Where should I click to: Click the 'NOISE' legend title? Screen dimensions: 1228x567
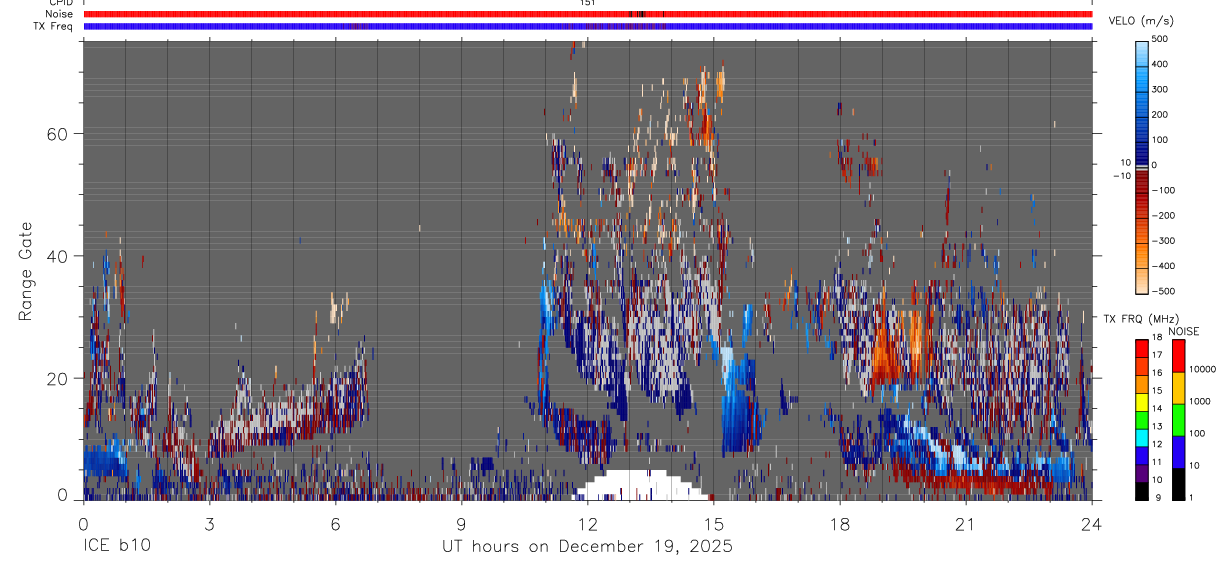pyautogui.click(x=1182, y=331)
